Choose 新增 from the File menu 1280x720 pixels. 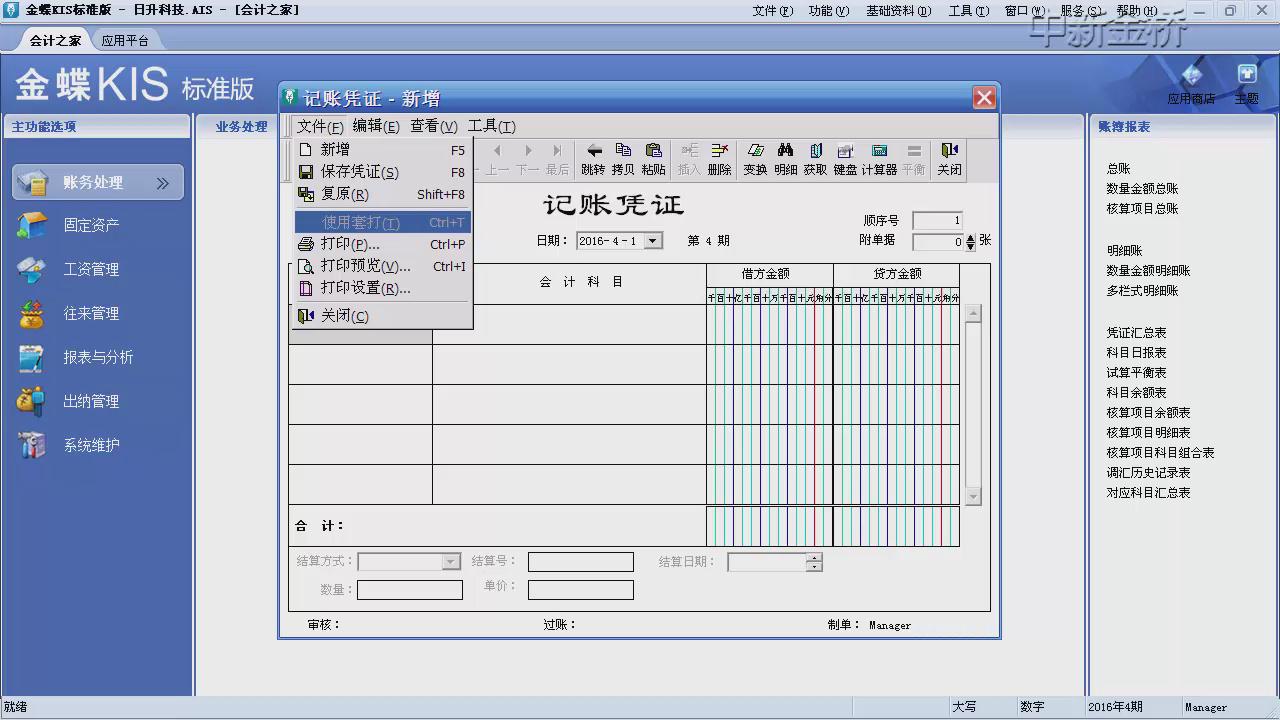tap(381, 150)
